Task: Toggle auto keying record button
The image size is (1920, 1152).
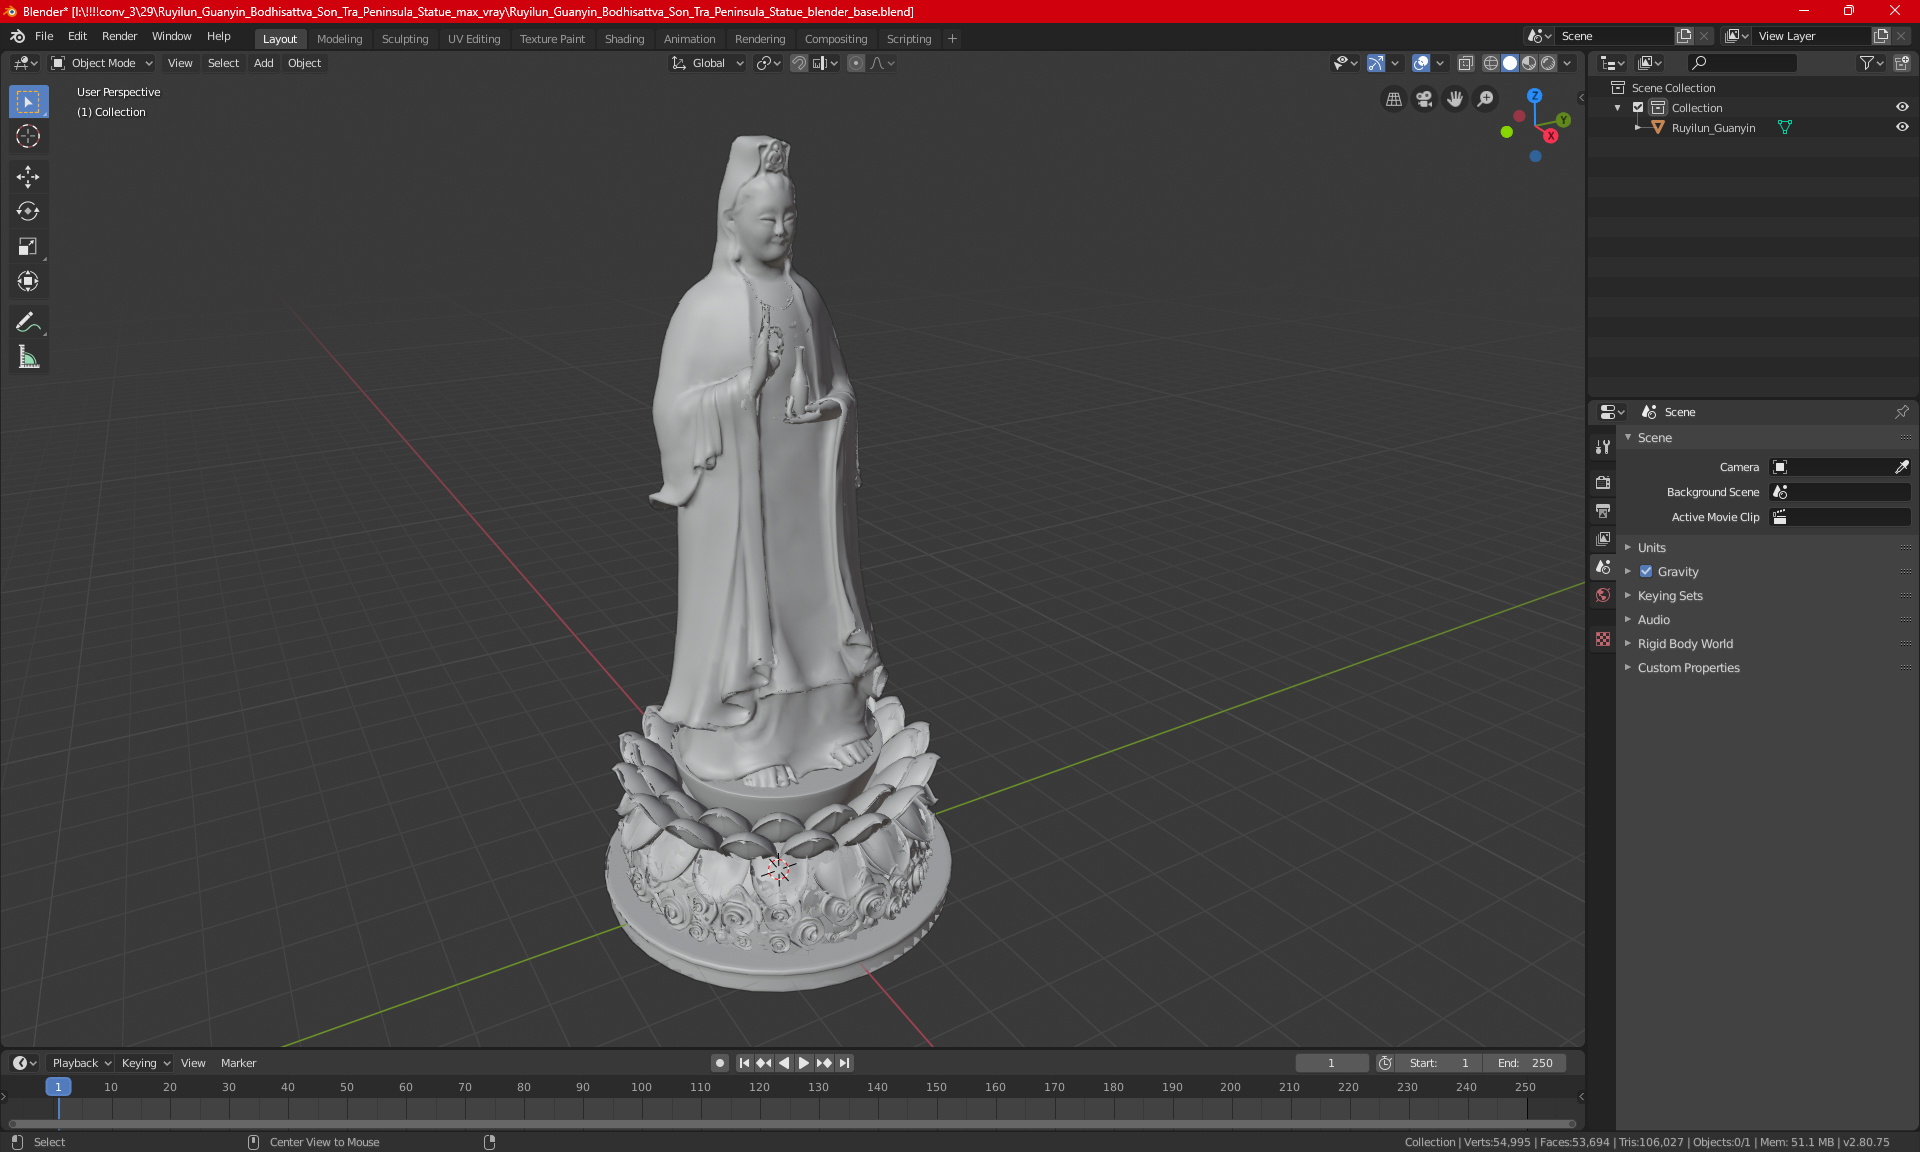Action: click(x=719, y=1063)
